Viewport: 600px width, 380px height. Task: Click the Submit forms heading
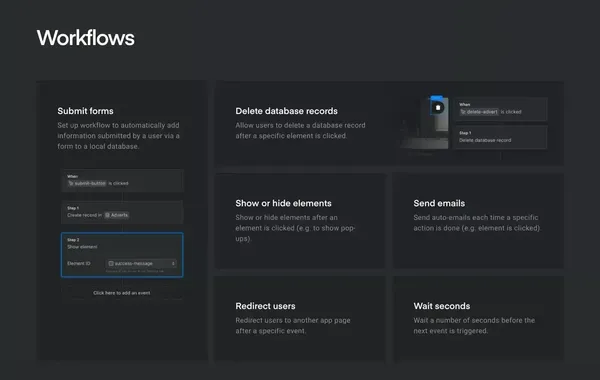85,111
